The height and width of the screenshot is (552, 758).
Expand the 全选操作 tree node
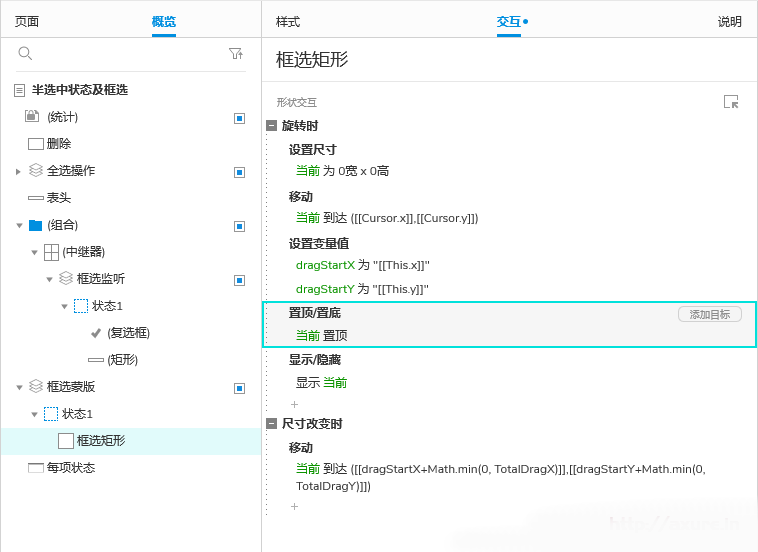18,172
